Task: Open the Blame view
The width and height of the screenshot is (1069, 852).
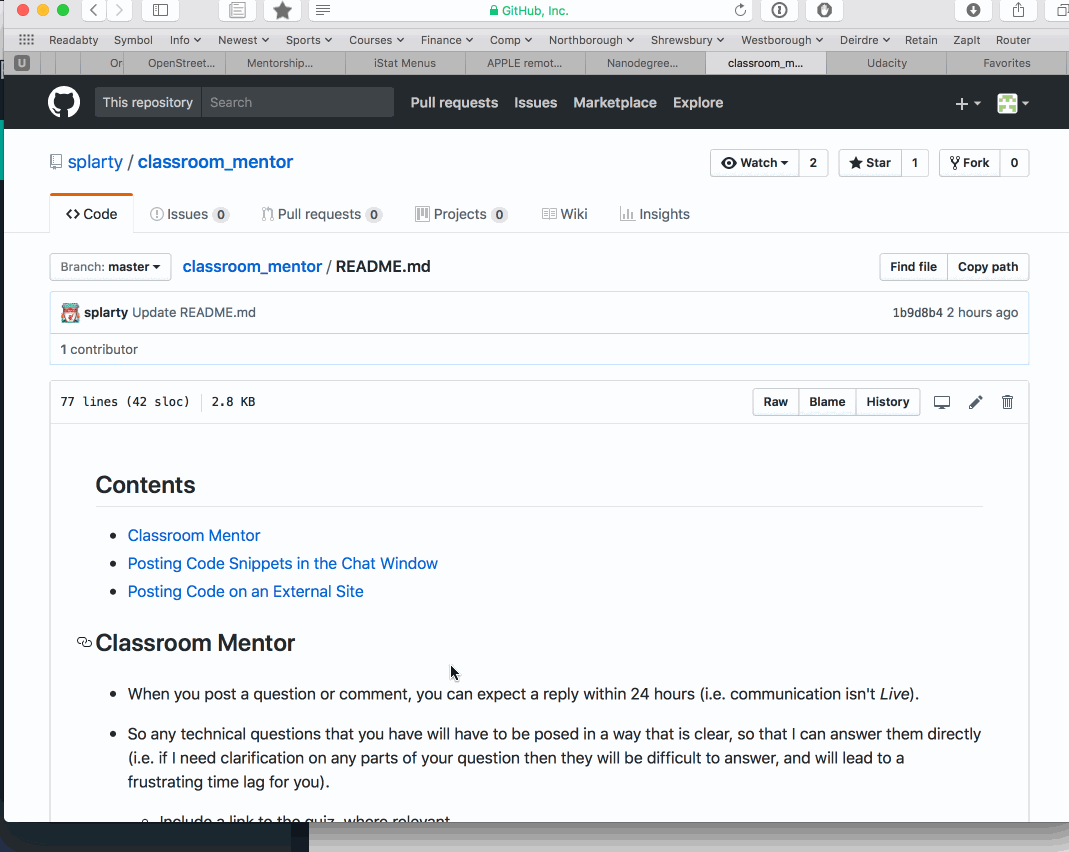Action: point(827,402)
